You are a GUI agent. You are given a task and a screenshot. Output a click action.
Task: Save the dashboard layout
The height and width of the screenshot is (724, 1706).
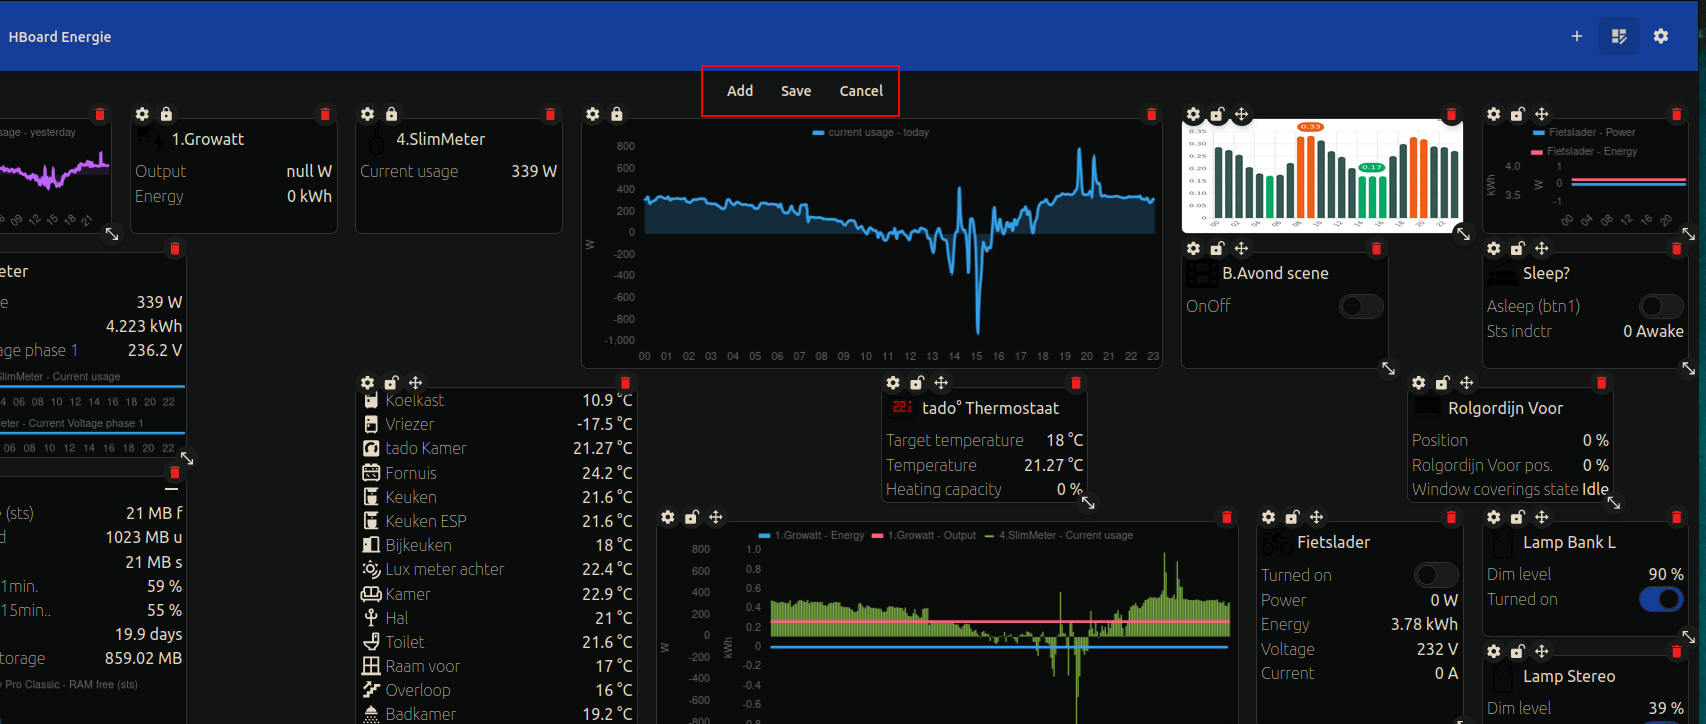tap(796, 91)
